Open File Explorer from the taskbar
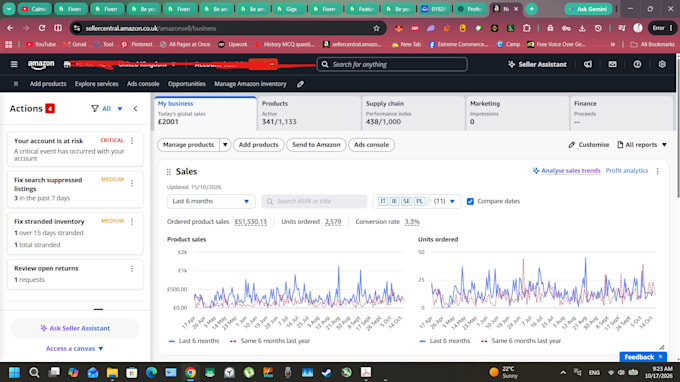The image size is (680, 382). [x=112, y=372]
